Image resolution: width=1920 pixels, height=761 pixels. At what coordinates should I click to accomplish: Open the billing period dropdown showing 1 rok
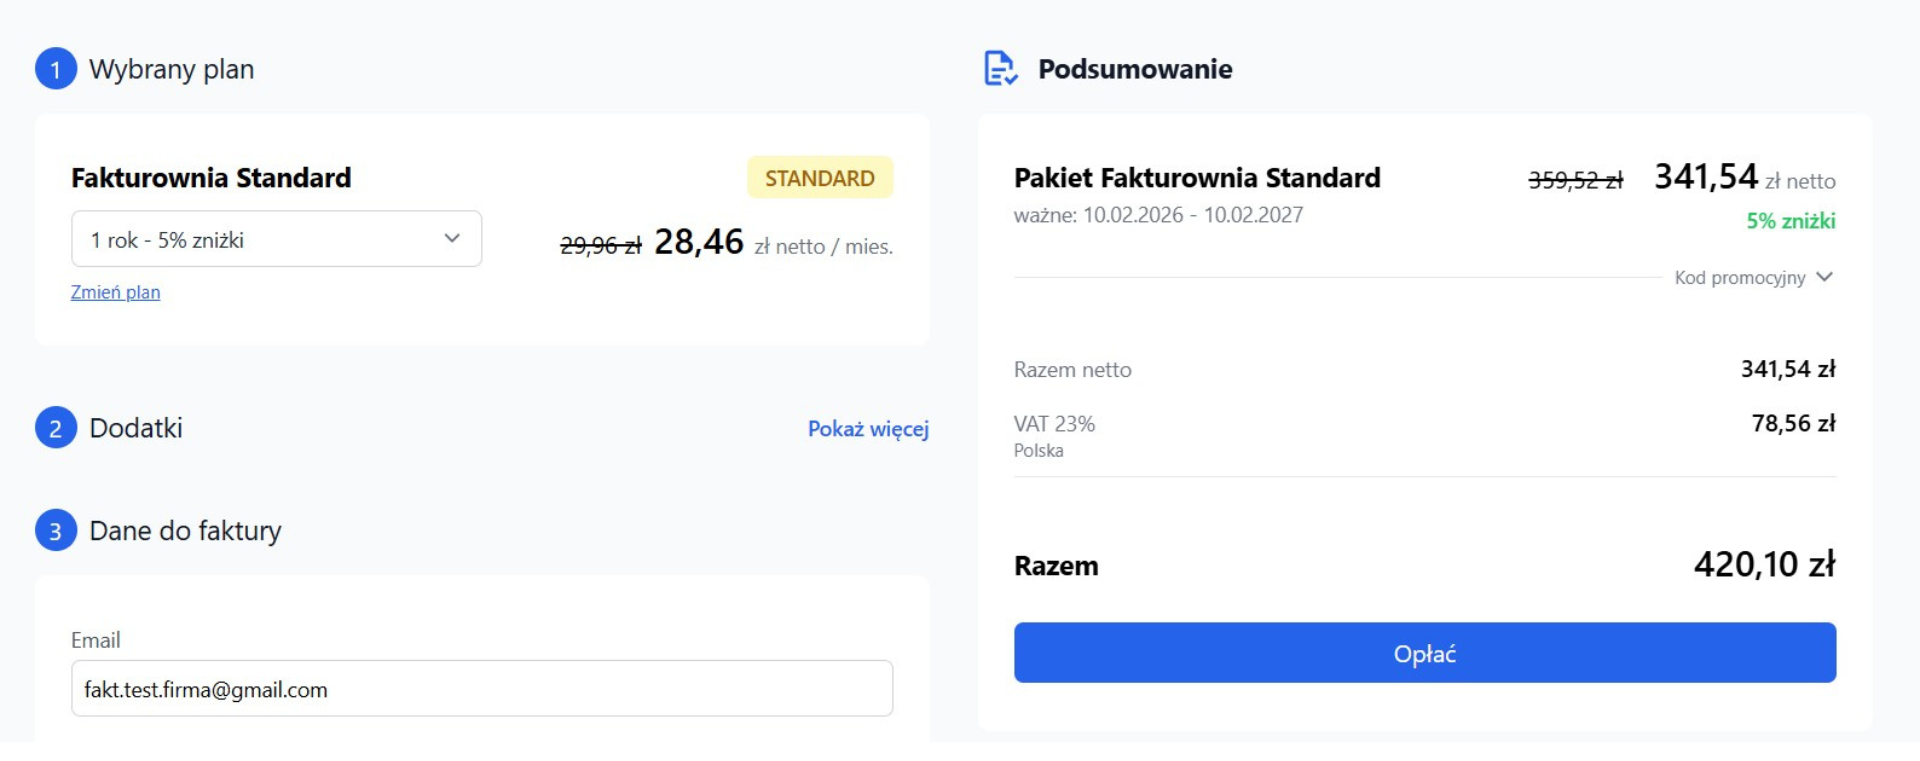pos(277,238)
